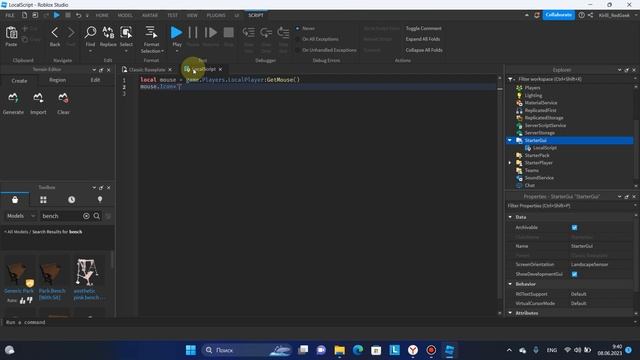Open the aesthetic pink bench thumbnail
640x360 pixels.
87,272
